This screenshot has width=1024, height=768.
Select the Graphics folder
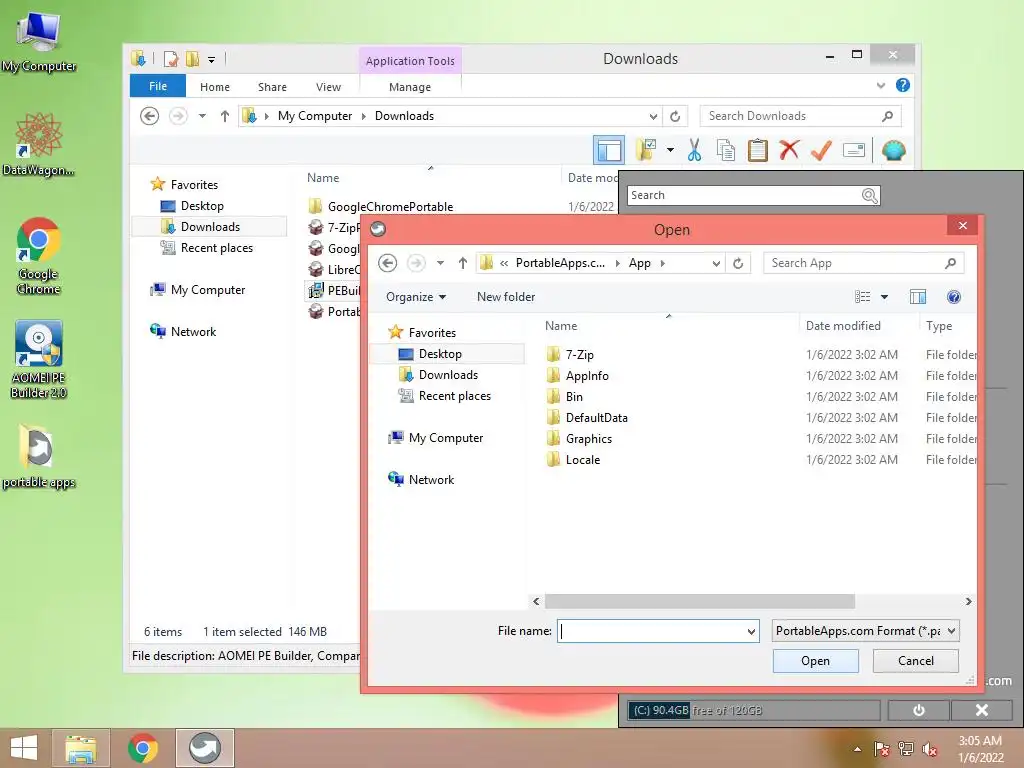(x=588, y=438)
